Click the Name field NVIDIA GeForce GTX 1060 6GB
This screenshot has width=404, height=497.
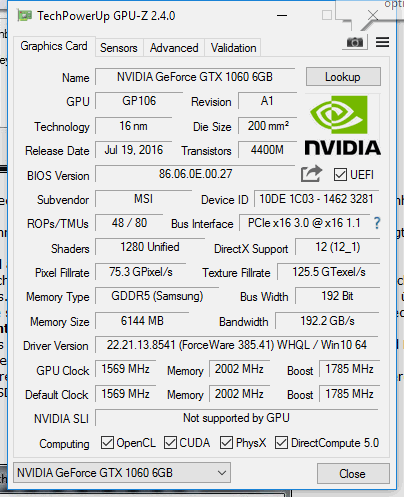point(195,77)
